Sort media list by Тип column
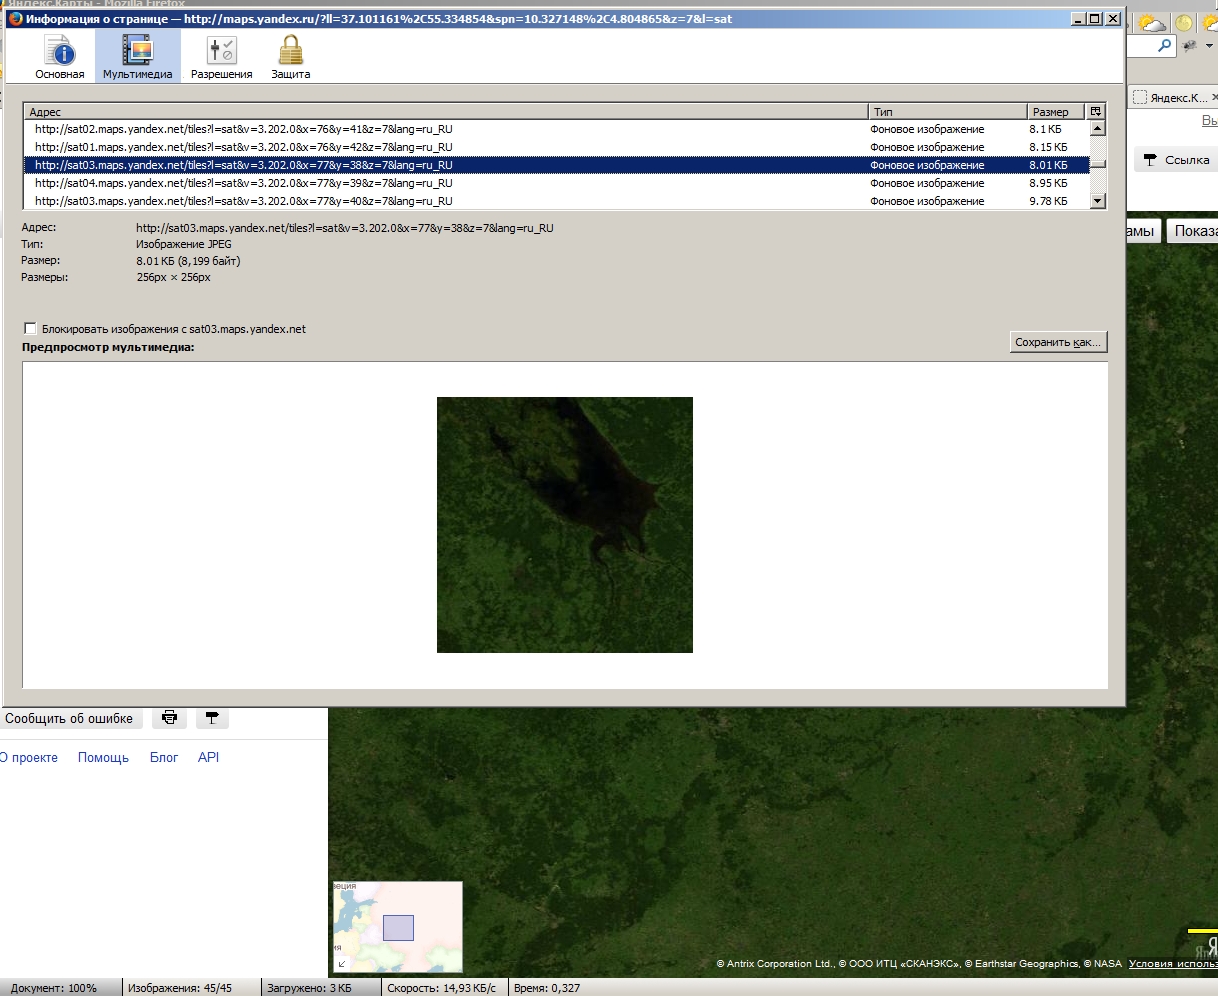1218x996 pixels. pos(945,112)
